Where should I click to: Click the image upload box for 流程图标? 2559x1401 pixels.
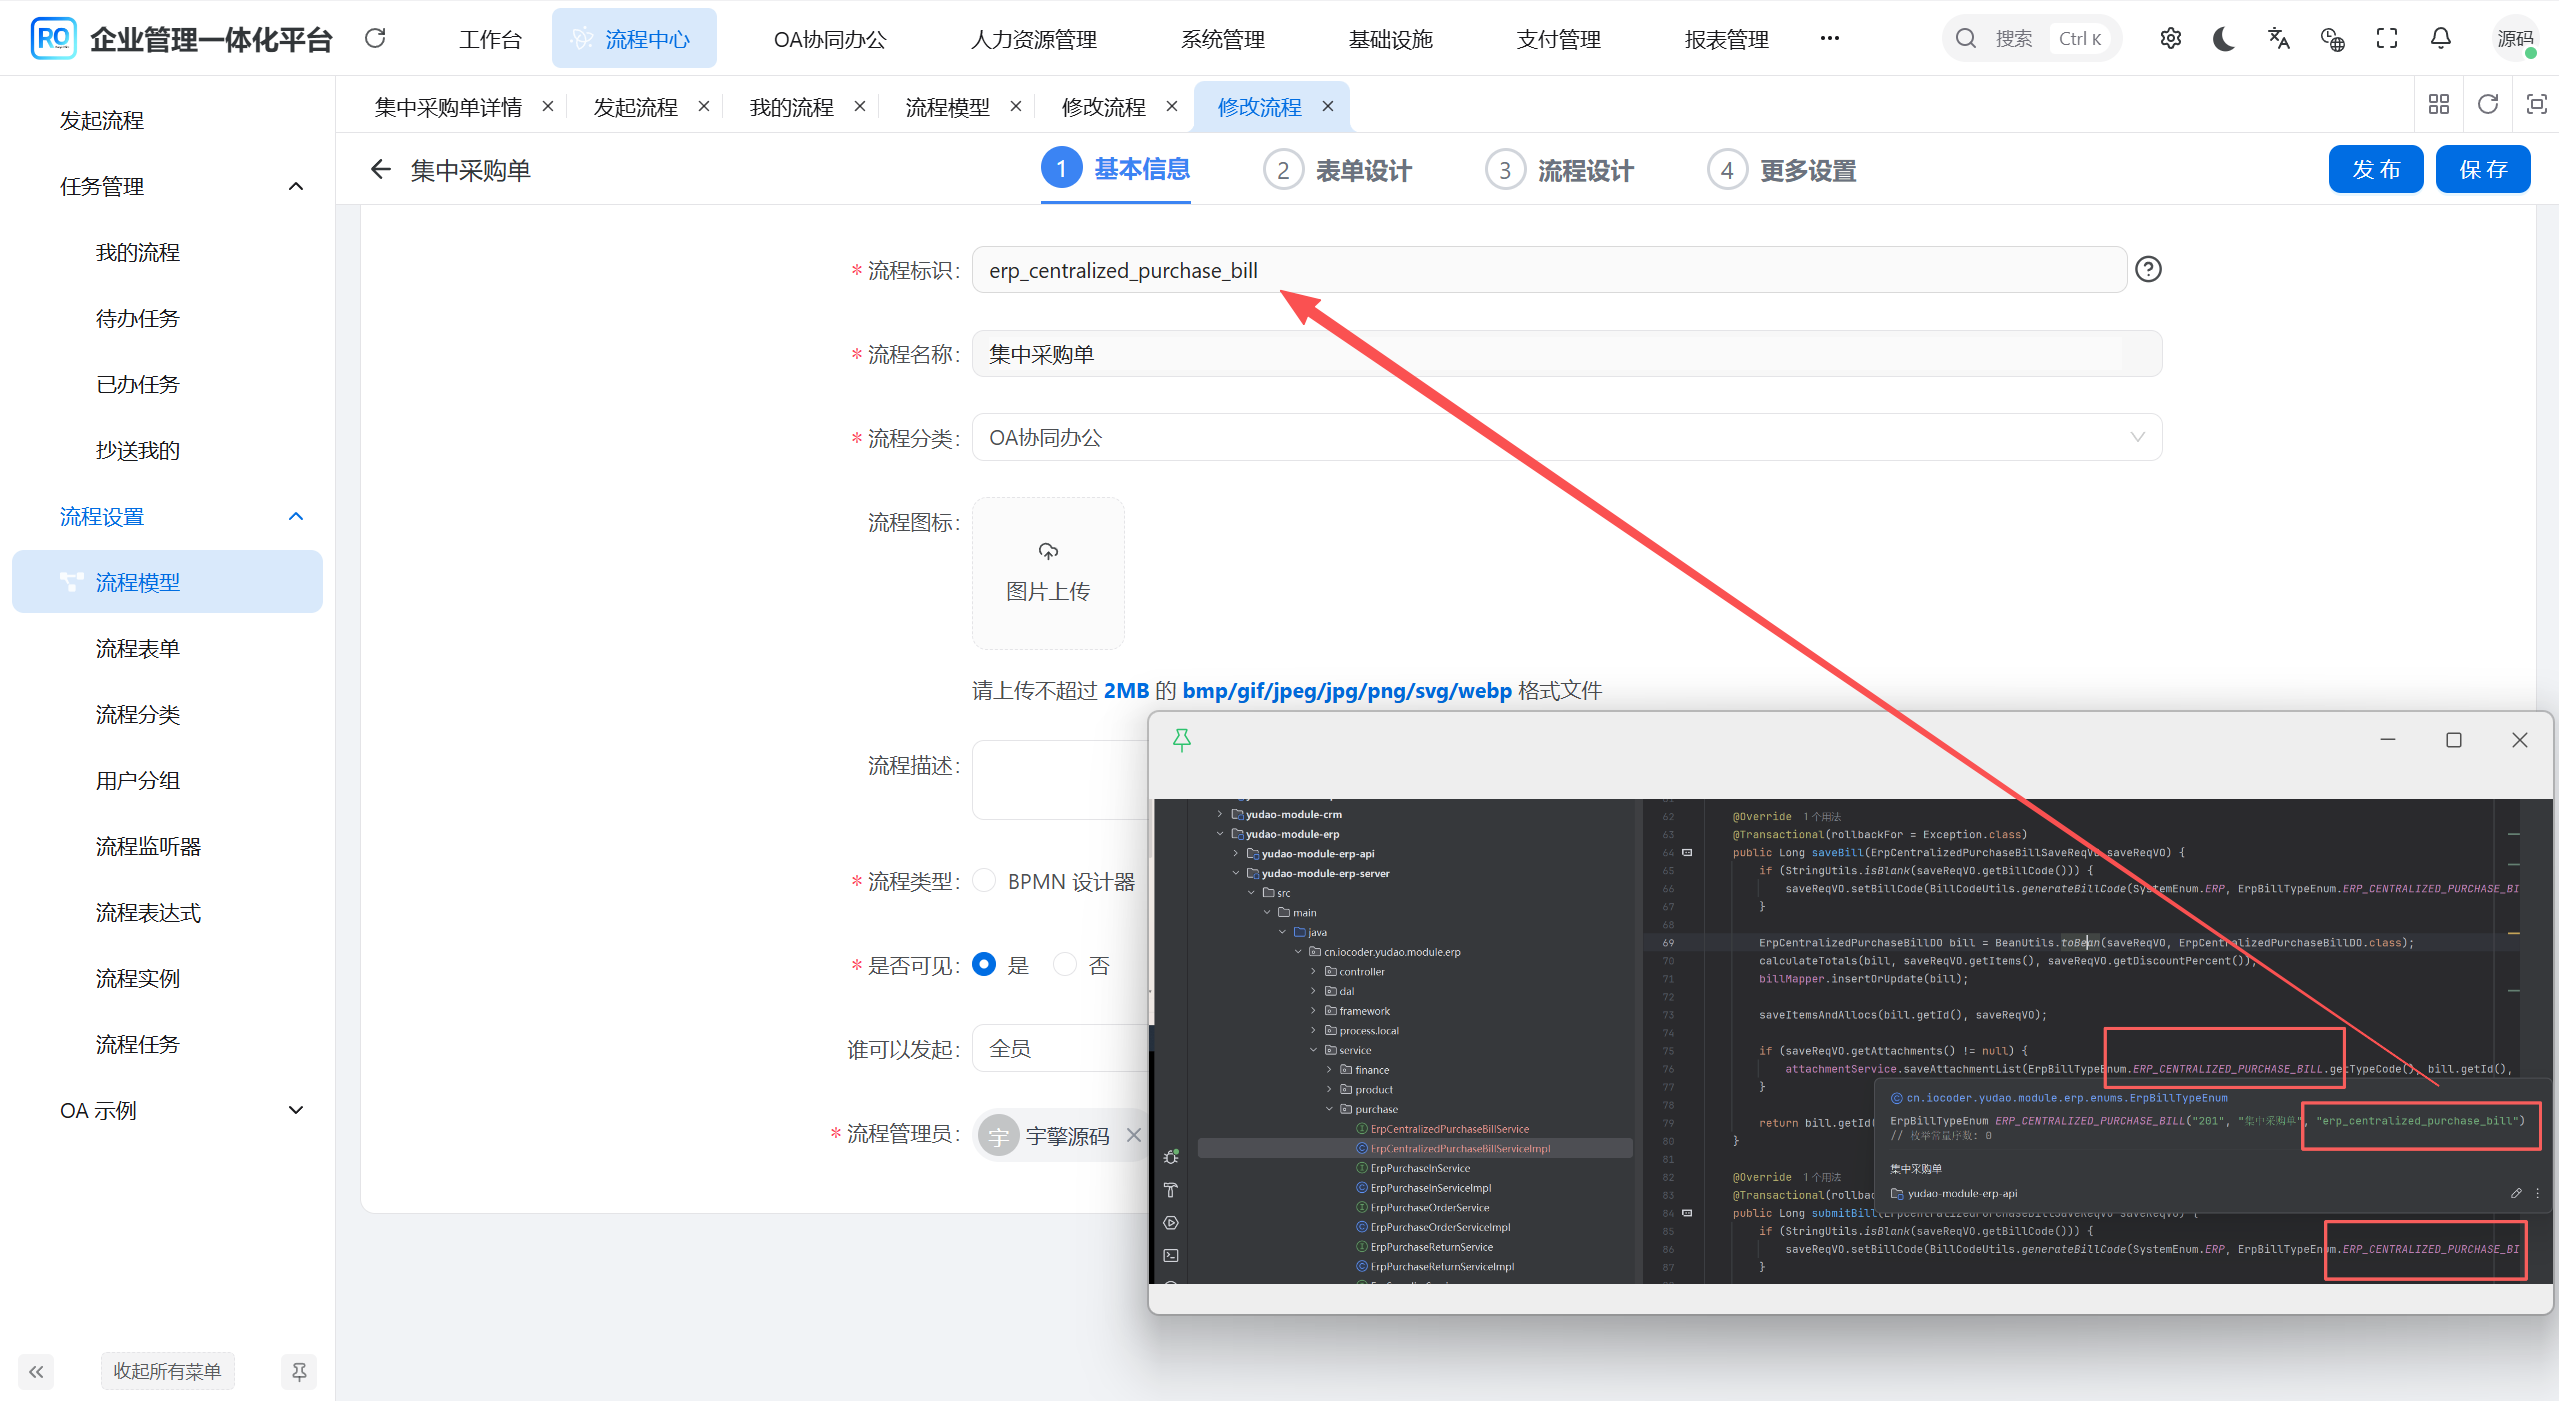click(x=1047, y=573)
